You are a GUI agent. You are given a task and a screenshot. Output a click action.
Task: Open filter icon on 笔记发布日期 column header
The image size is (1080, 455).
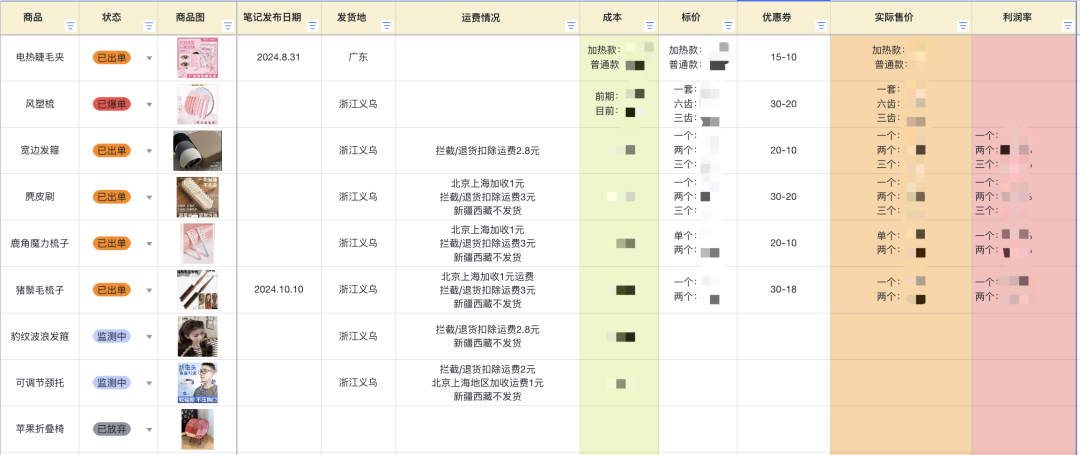[312, 25]
